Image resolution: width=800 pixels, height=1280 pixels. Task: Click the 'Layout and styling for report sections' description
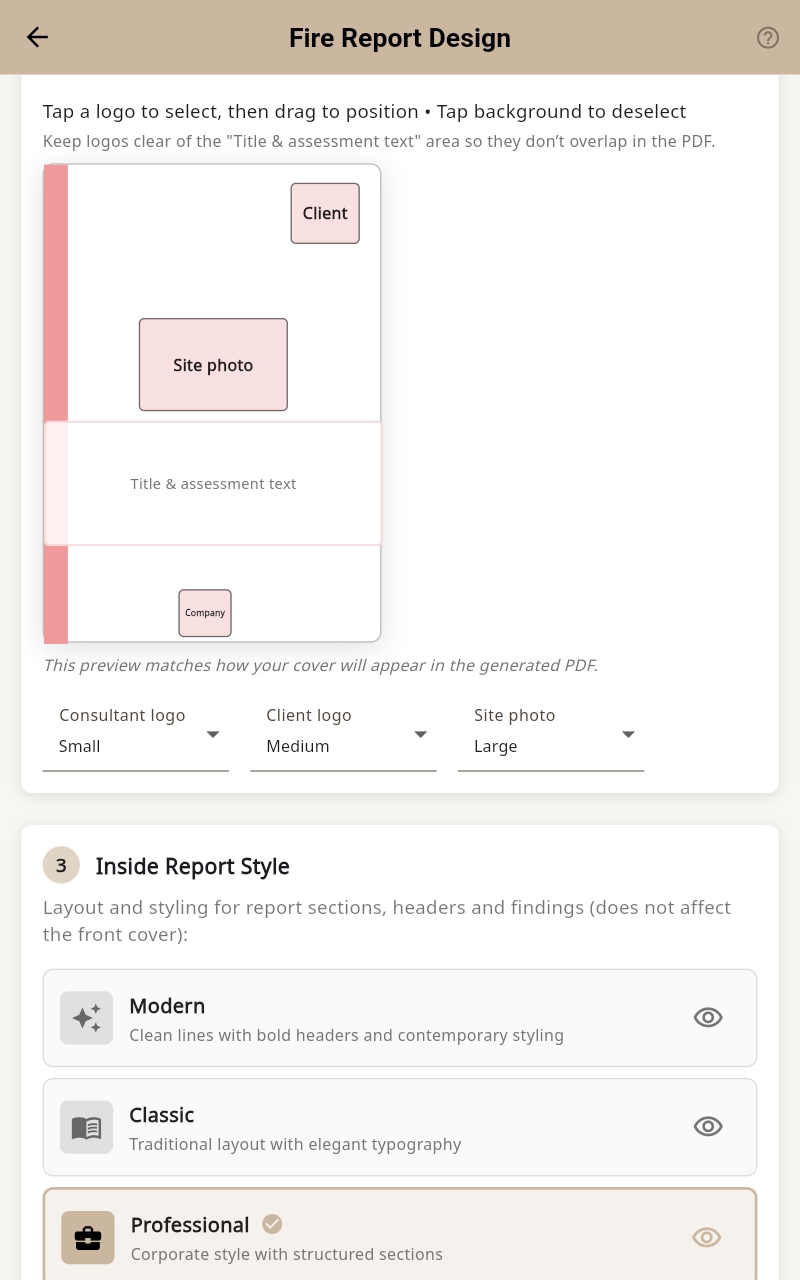tap(387, 921)
